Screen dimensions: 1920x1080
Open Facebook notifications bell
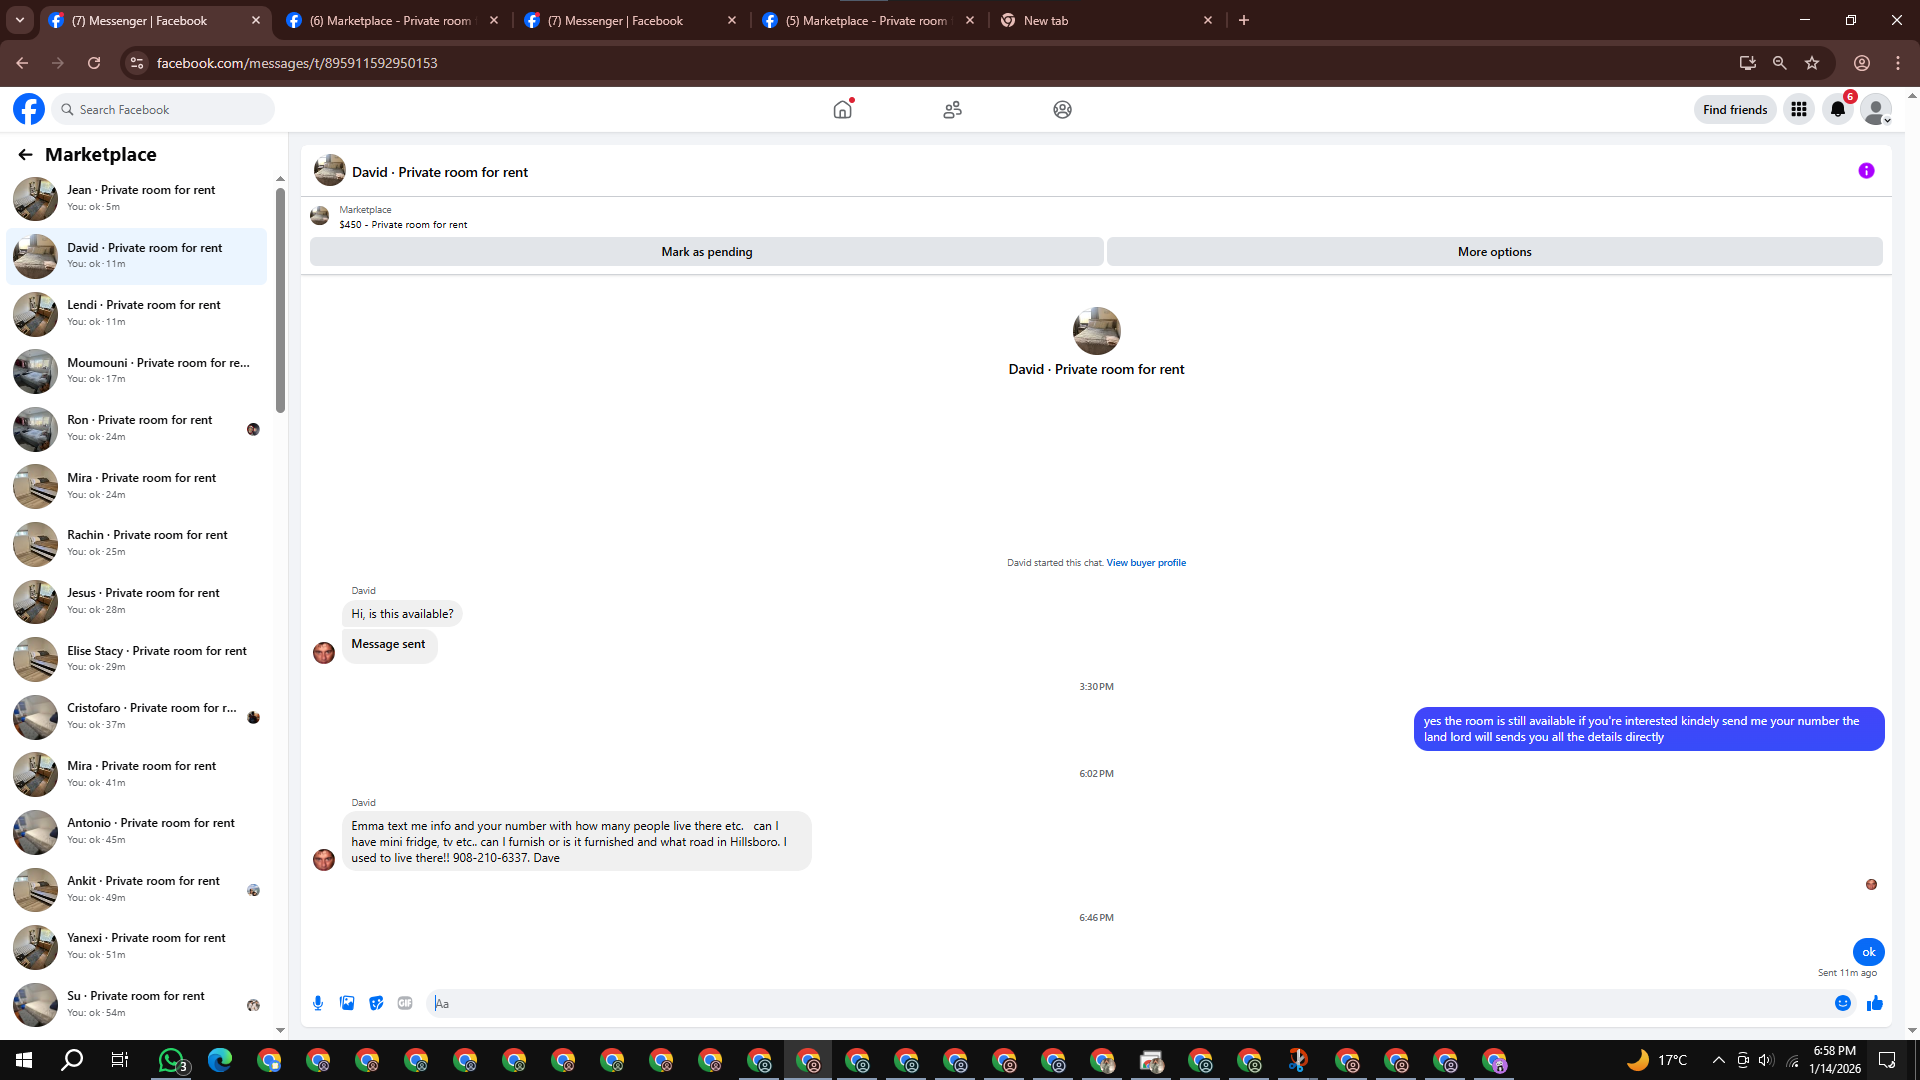tap(1838, 109)
